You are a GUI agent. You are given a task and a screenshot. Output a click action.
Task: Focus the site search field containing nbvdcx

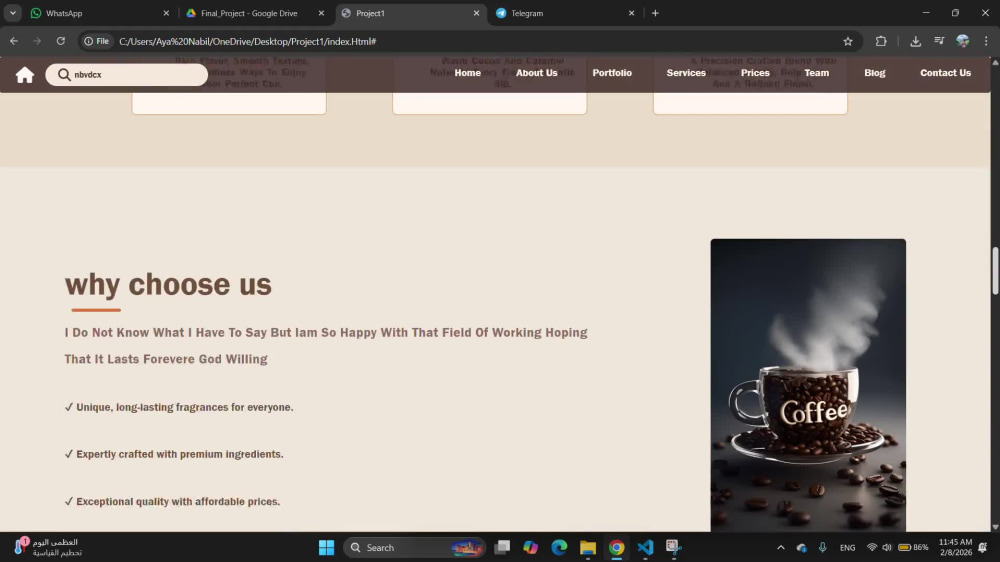tap(126, 75)
